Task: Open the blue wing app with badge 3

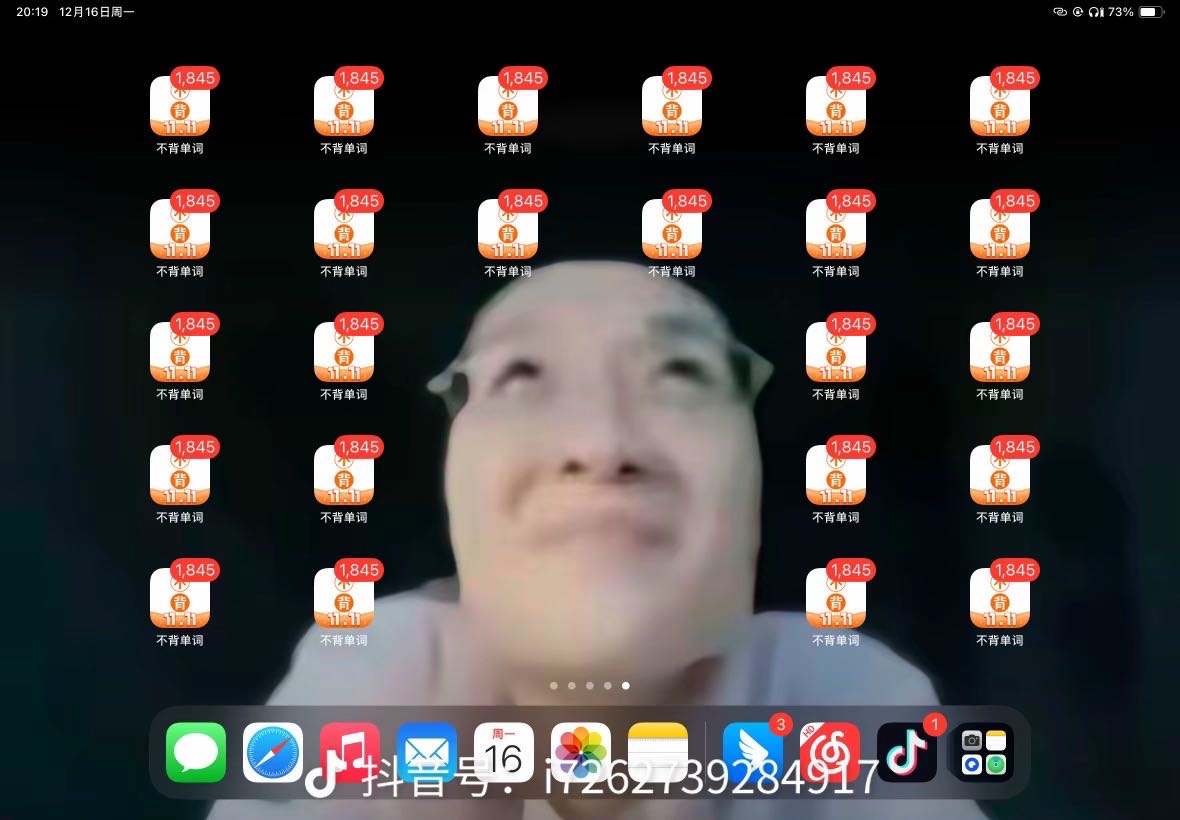Action: [x=753, y=752]
